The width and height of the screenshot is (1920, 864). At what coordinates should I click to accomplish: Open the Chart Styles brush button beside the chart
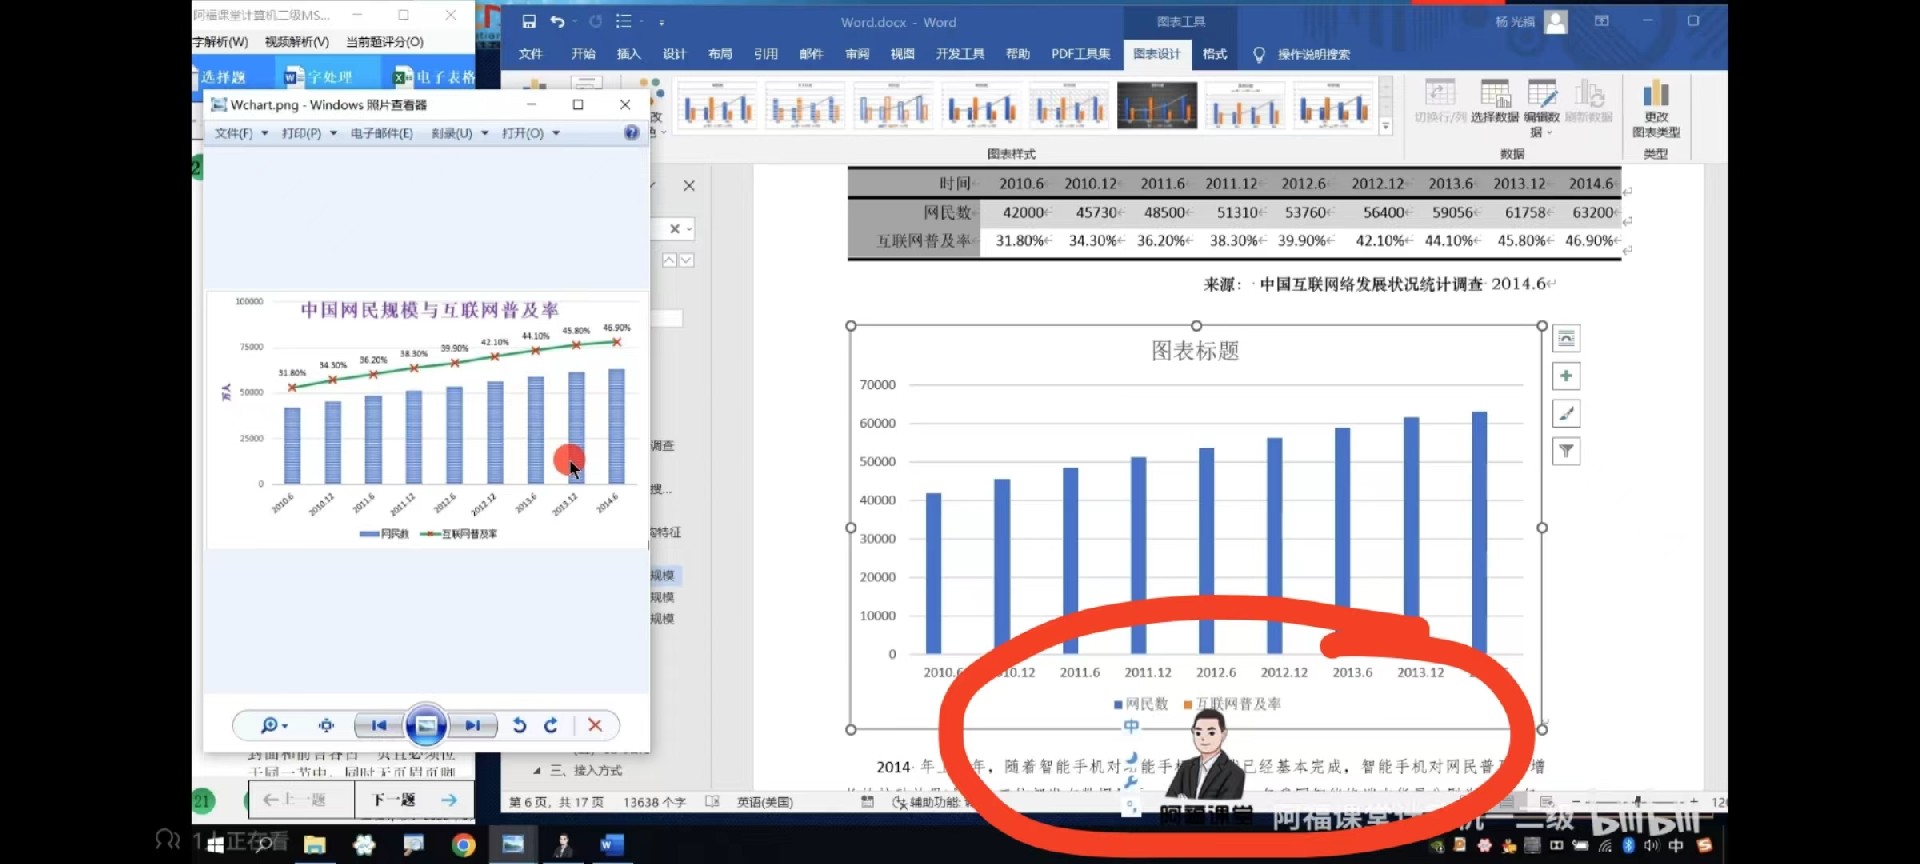1566,413
